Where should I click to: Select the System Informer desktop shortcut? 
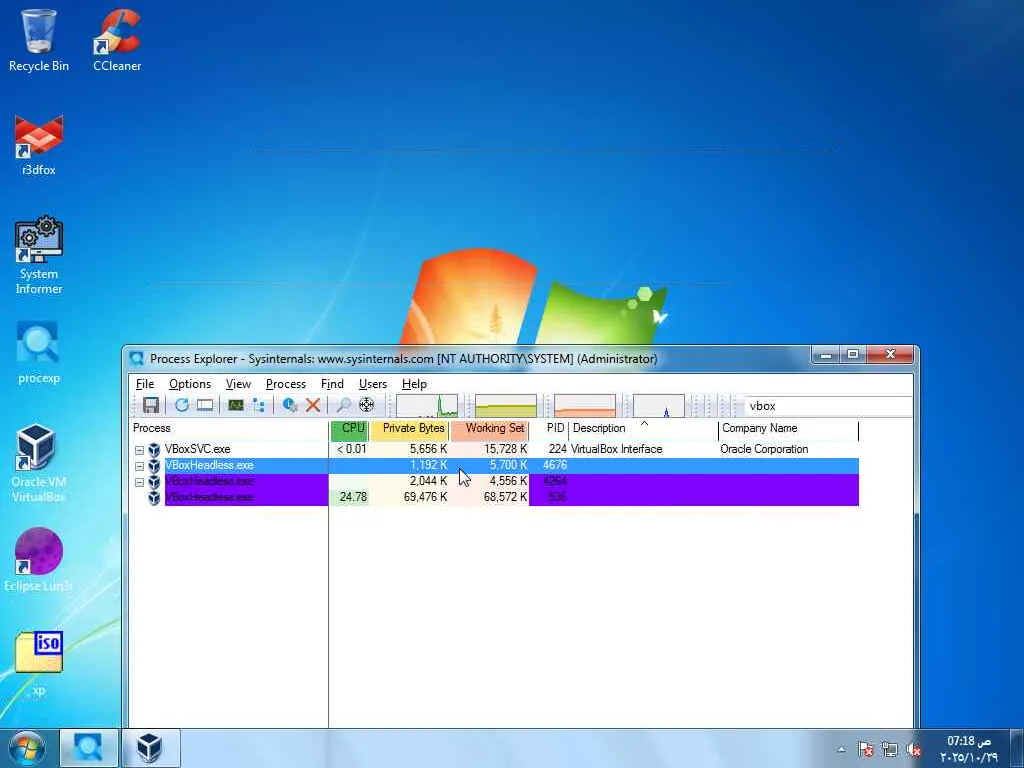point(39,255)
